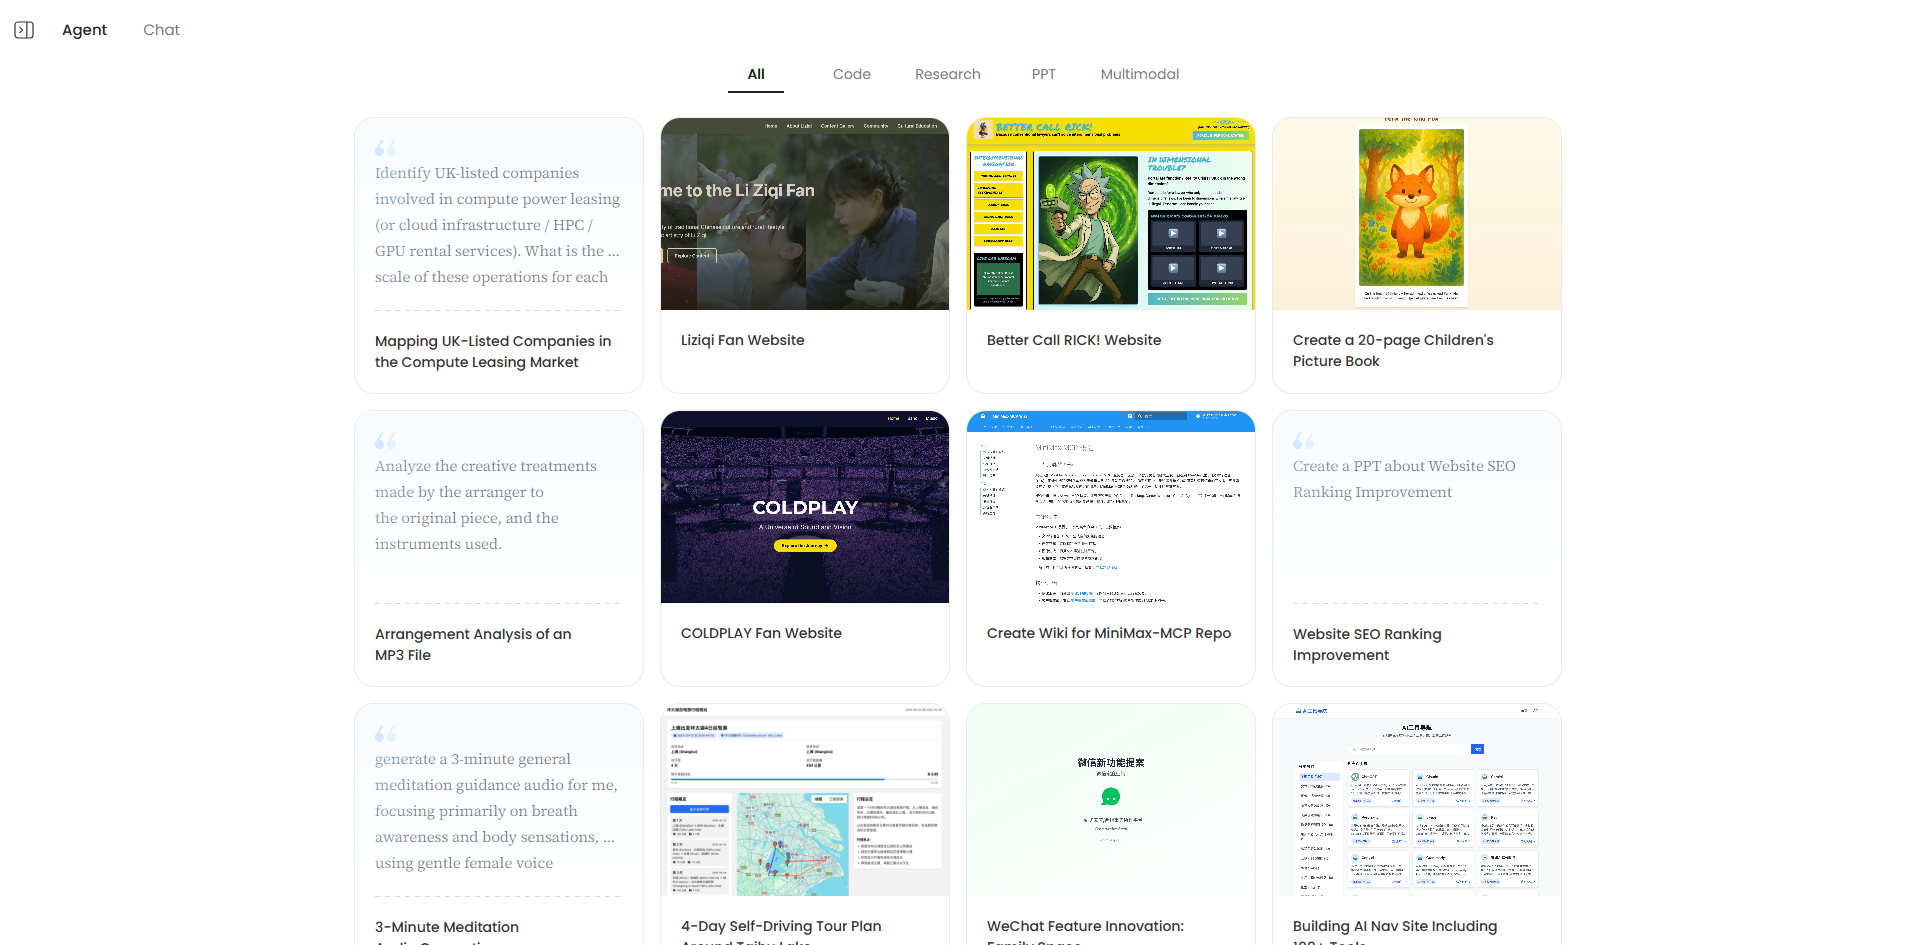Click 'Create a 20-page Children's Picture Book' title
Viewport: 1920px width, 945px height.
(x=1393, y=351)
